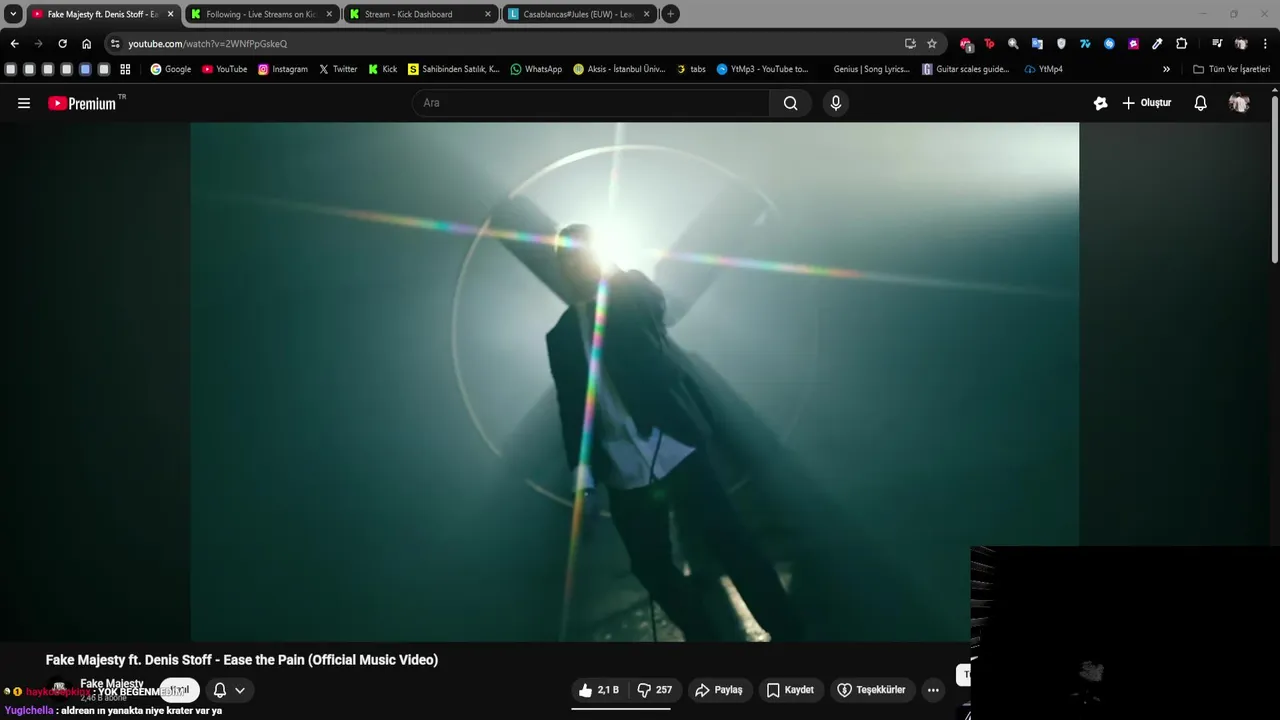Expand the tab search dropdown arrow
Viewport: 1280px width, 720px height.
tap(13, 14)
